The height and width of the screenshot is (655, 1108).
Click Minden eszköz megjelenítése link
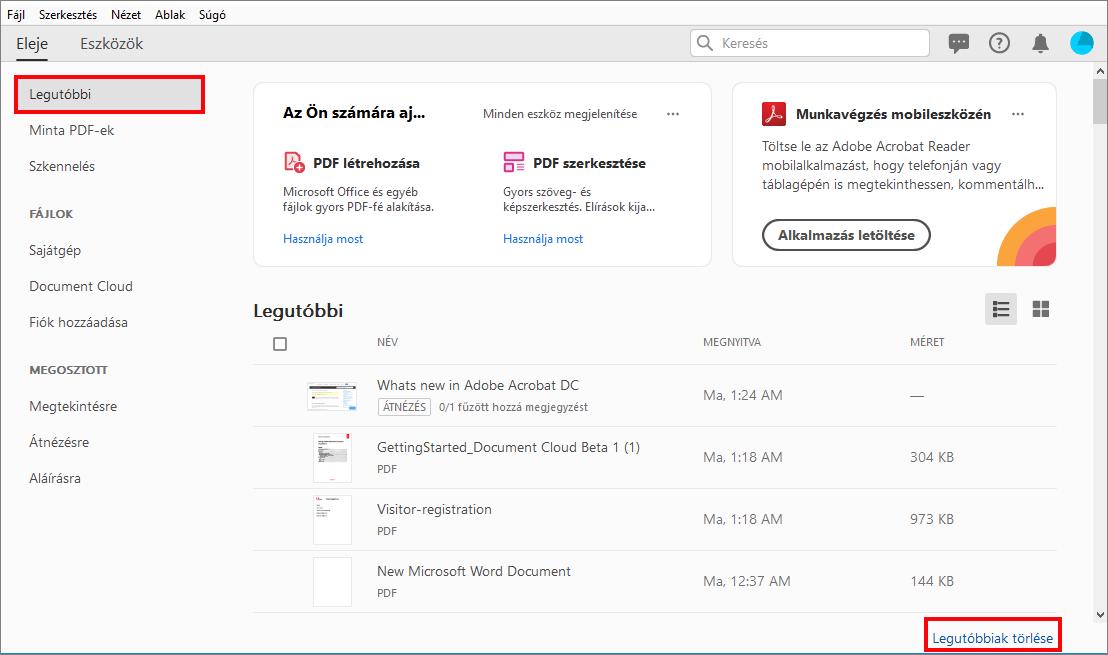(x=560, y=114)
